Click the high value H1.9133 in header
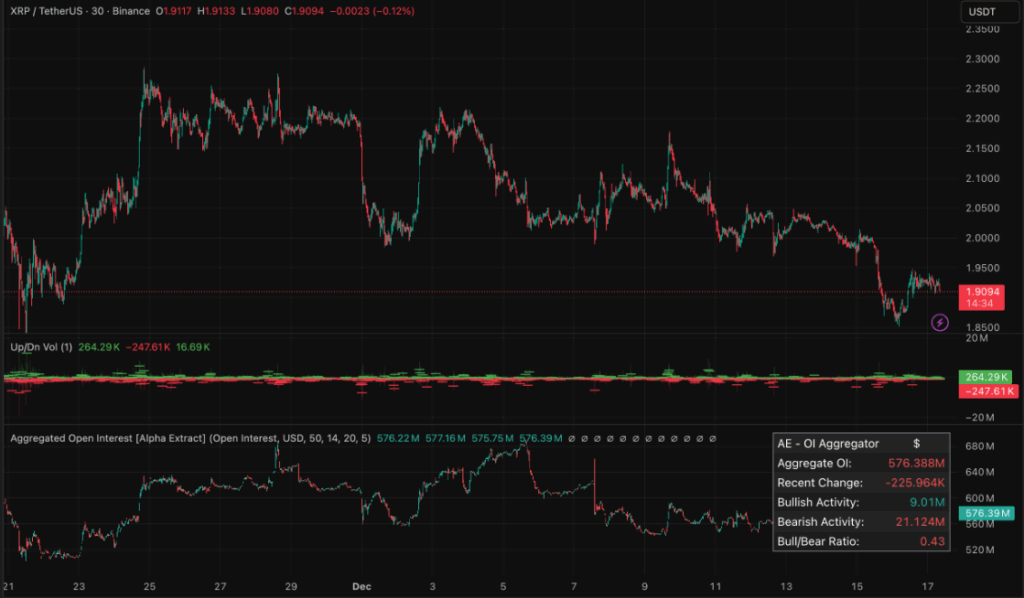 pyautogui.click(x=216, y=11)
